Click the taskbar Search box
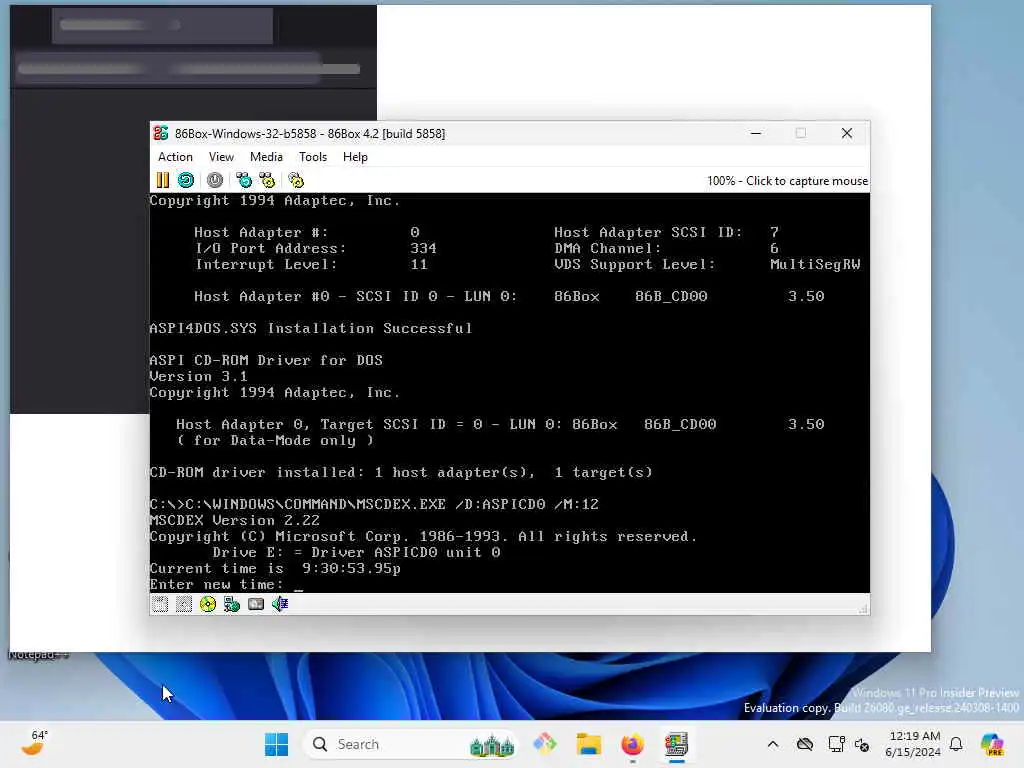The width and height of the screenshot is (1024, 768). [410, 744]
